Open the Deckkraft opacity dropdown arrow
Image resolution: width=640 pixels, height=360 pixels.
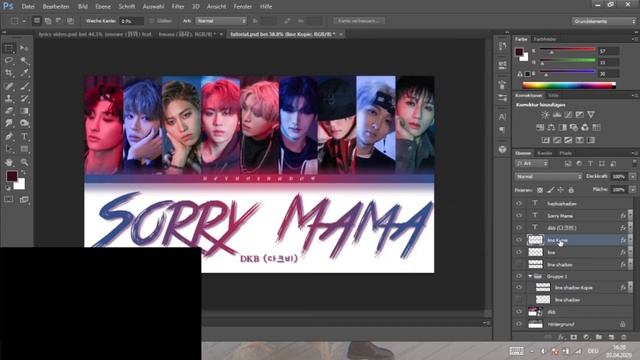[x=632, y=176]
